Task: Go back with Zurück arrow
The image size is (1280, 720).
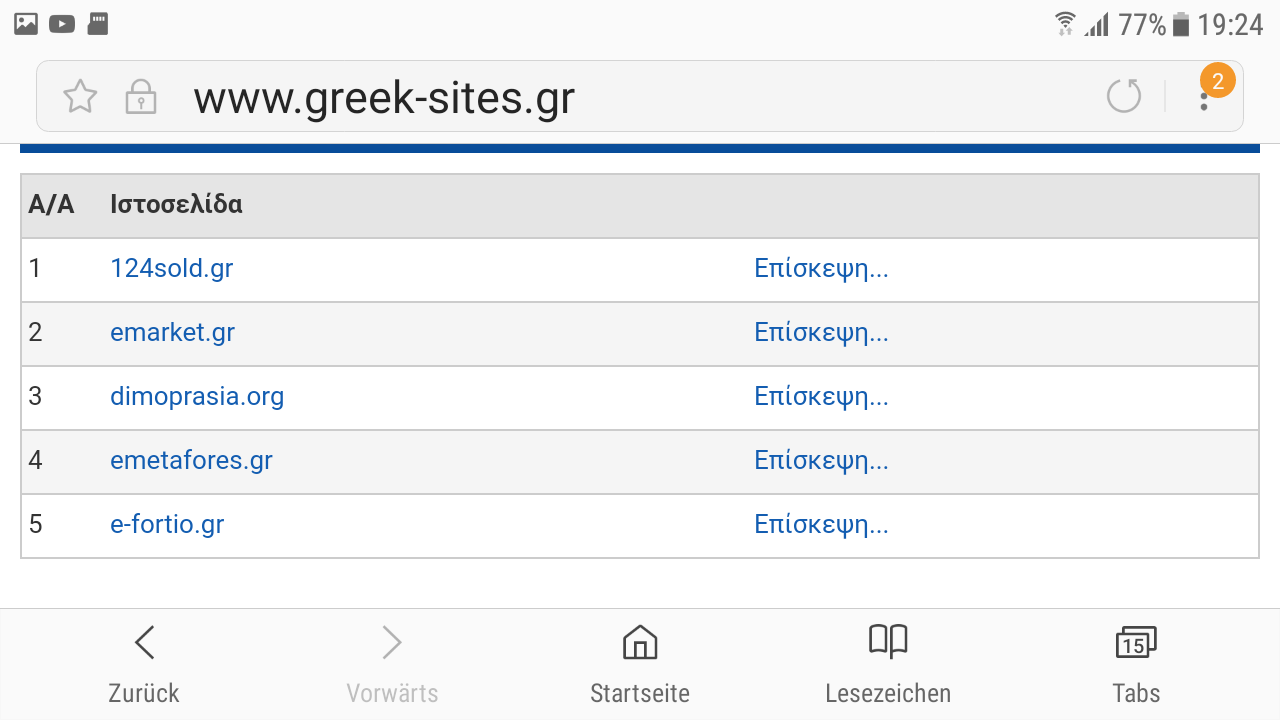Action: point(144,662)
